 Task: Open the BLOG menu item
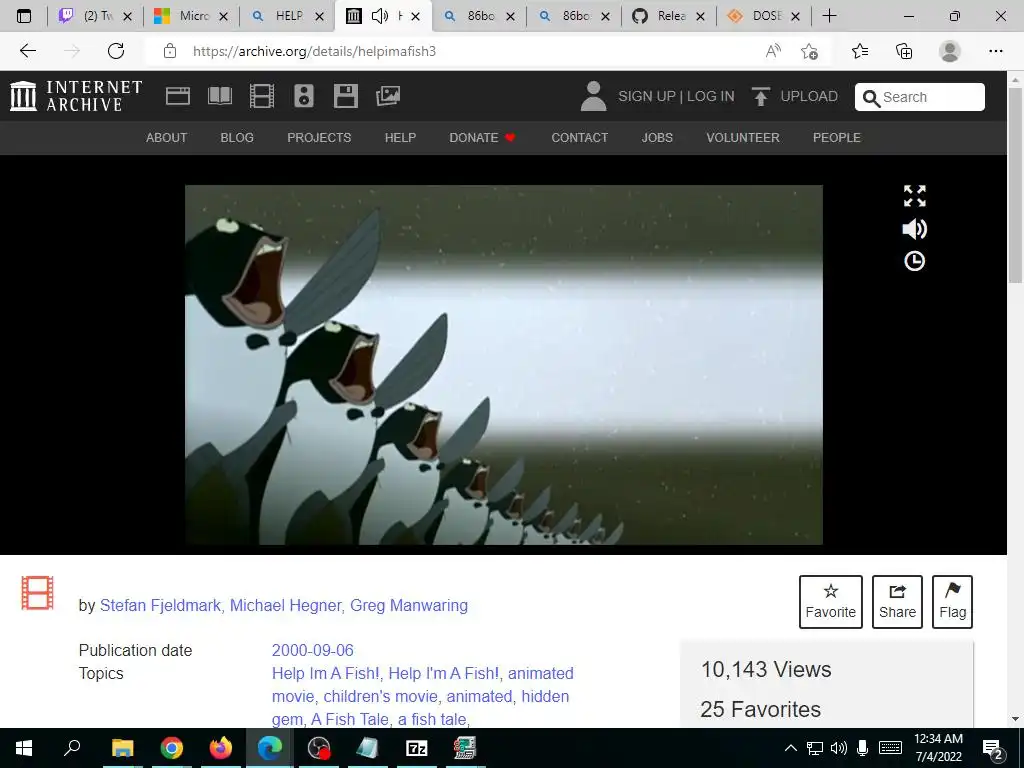click(x=237, y=138)
